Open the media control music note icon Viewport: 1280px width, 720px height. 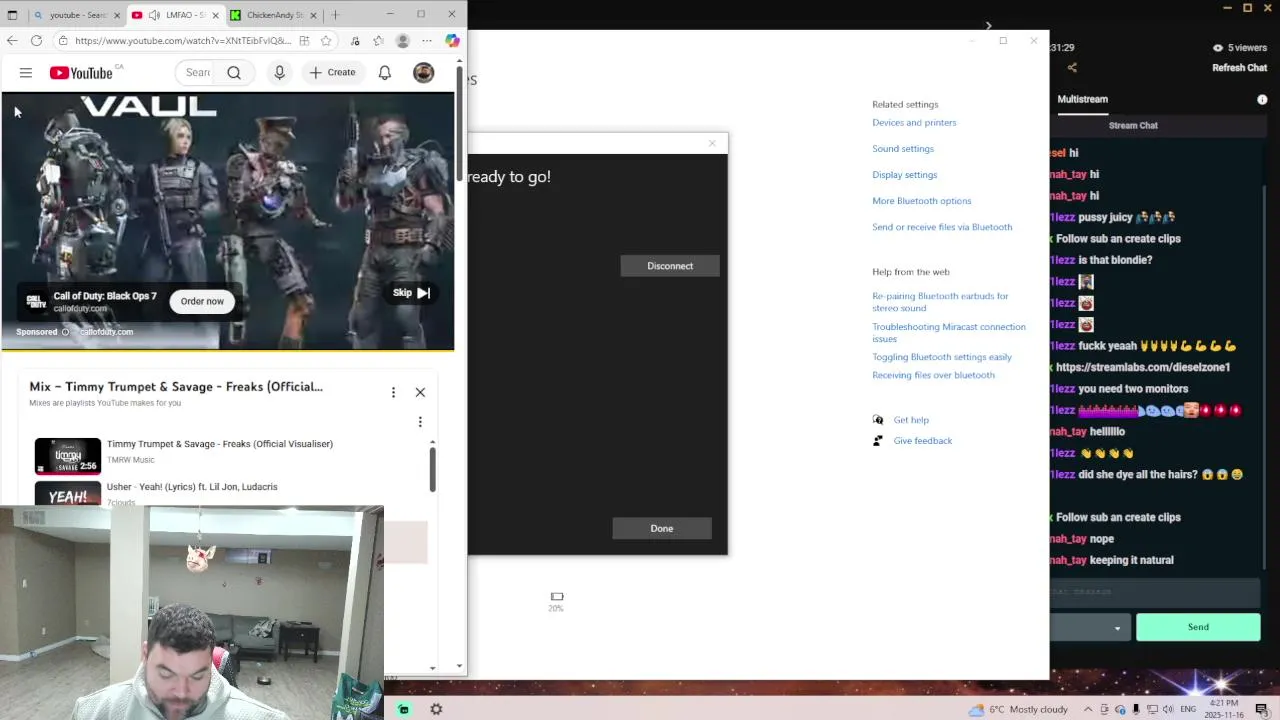click(355, 41)
